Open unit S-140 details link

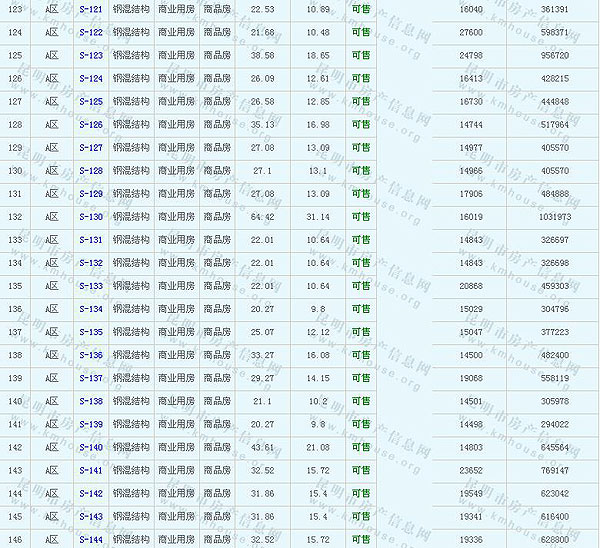[x=91, y=447]
